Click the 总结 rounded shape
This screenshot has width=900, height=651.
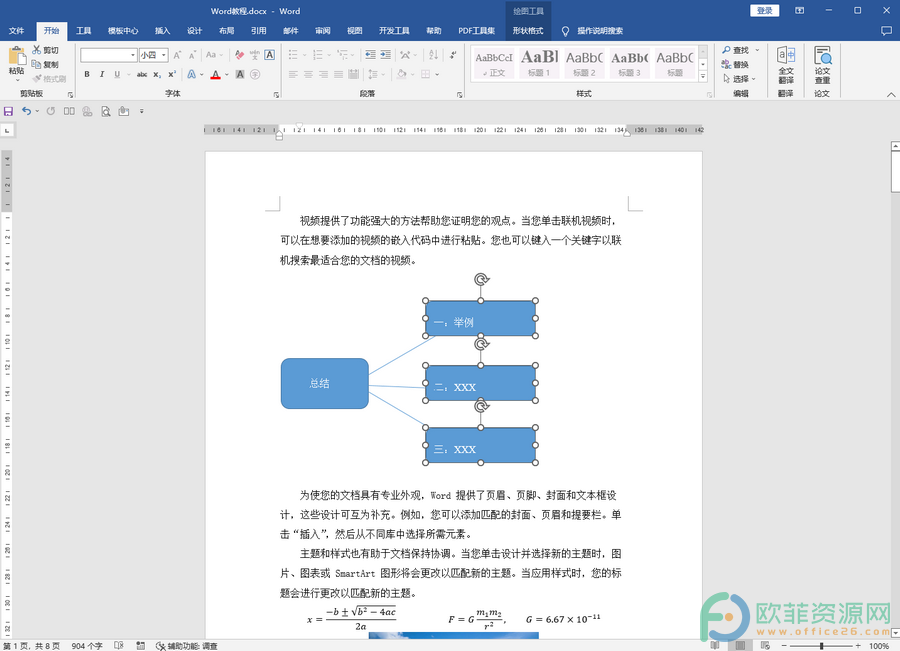[x=324, y=383]
